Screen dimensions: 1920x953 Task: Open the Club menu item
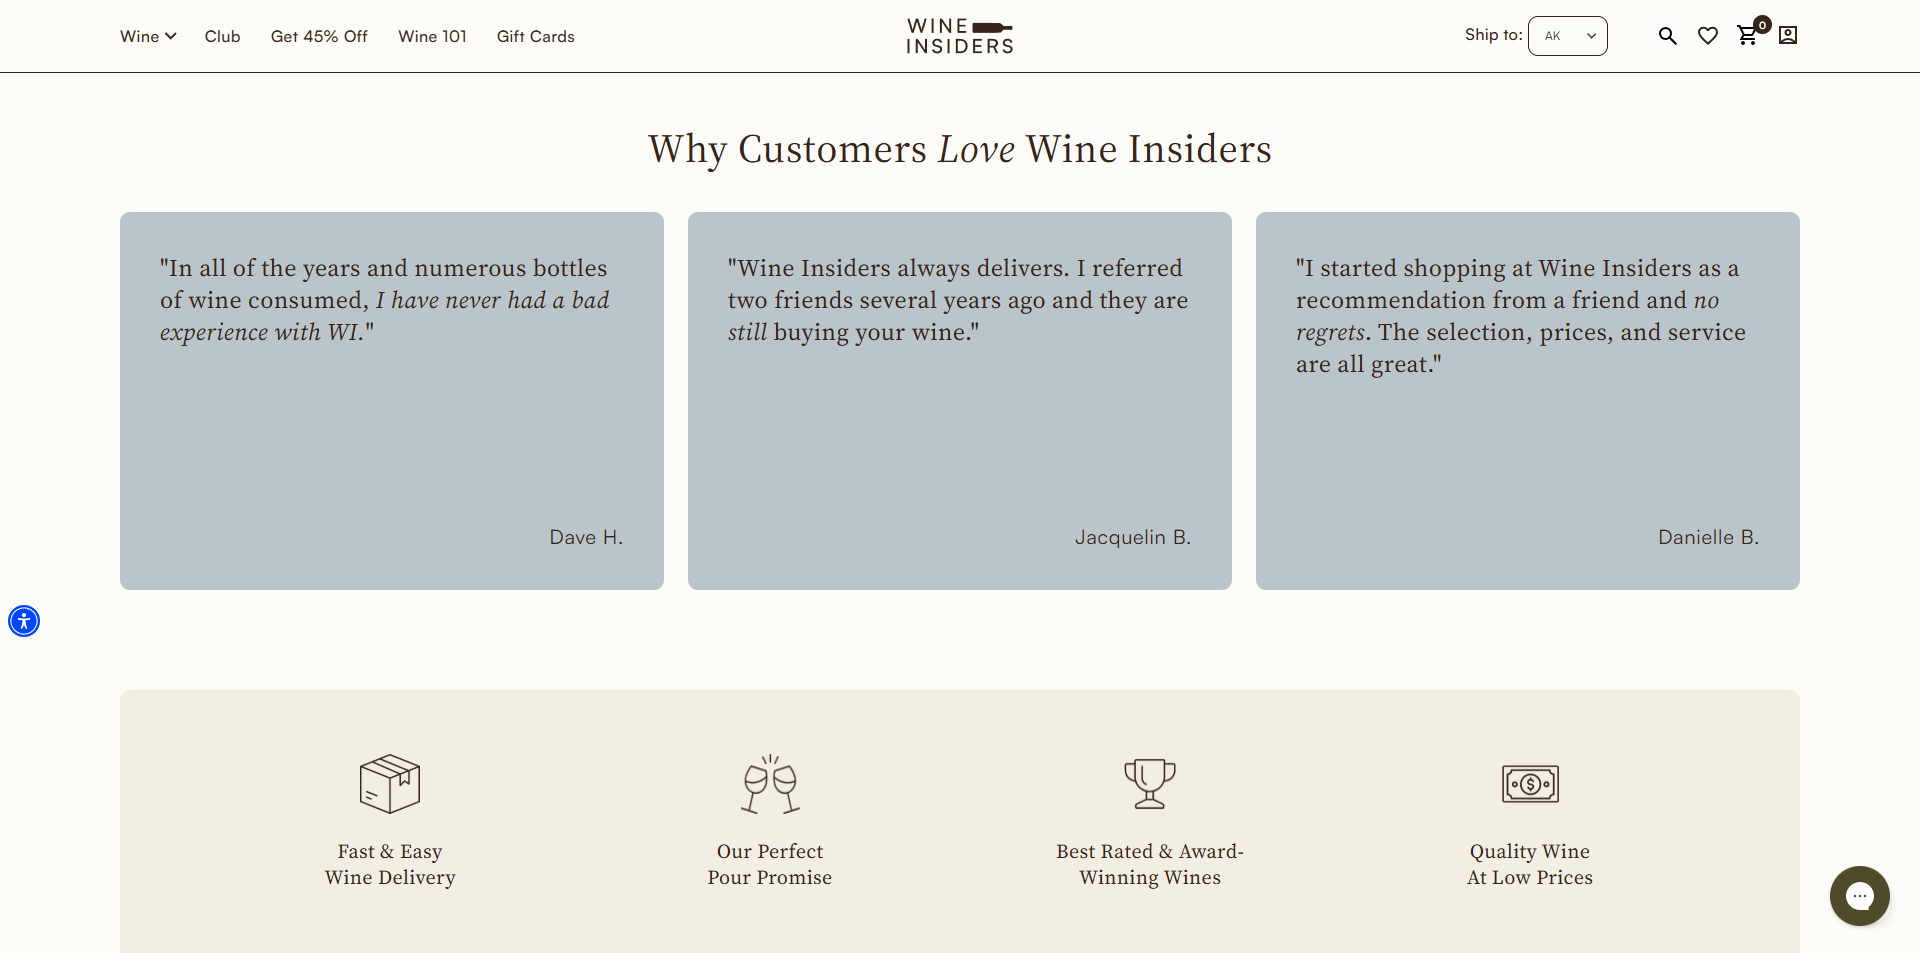tap(222, 36)
